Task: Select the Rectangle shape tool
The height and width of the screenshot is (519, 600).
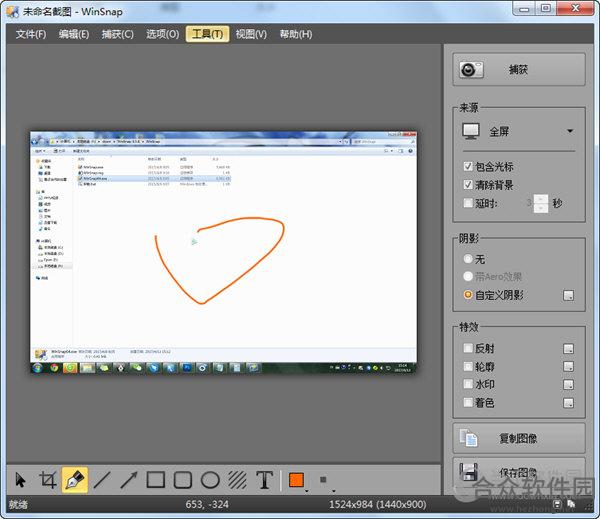Action: (x=156, y=480)
